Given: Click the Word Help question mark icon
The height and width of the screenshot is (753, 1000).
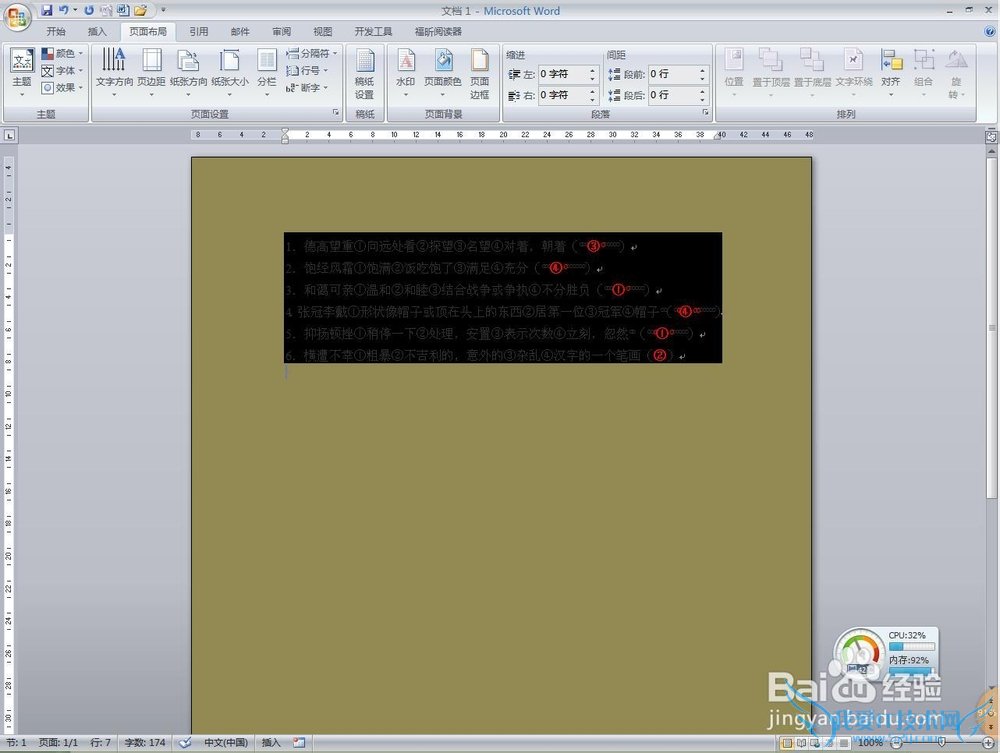Looking at the screenshot, I should (990, 31).
